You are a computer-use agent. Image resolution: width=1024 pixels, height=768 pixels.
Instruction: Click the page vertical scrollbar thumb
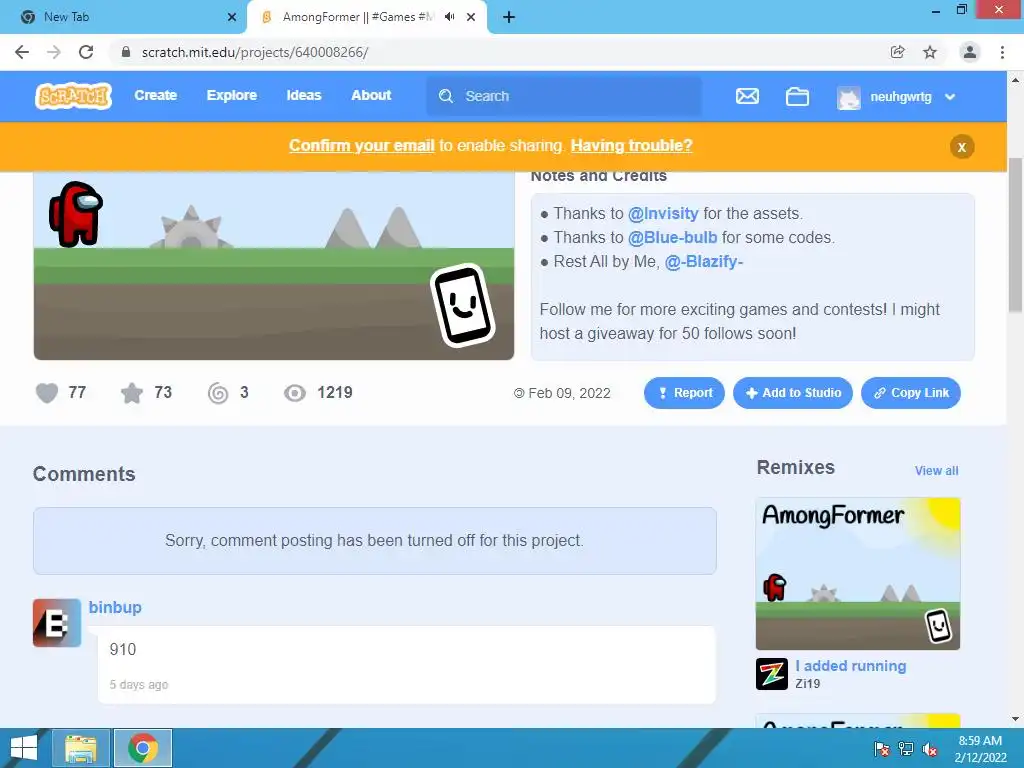(1016, 235)
